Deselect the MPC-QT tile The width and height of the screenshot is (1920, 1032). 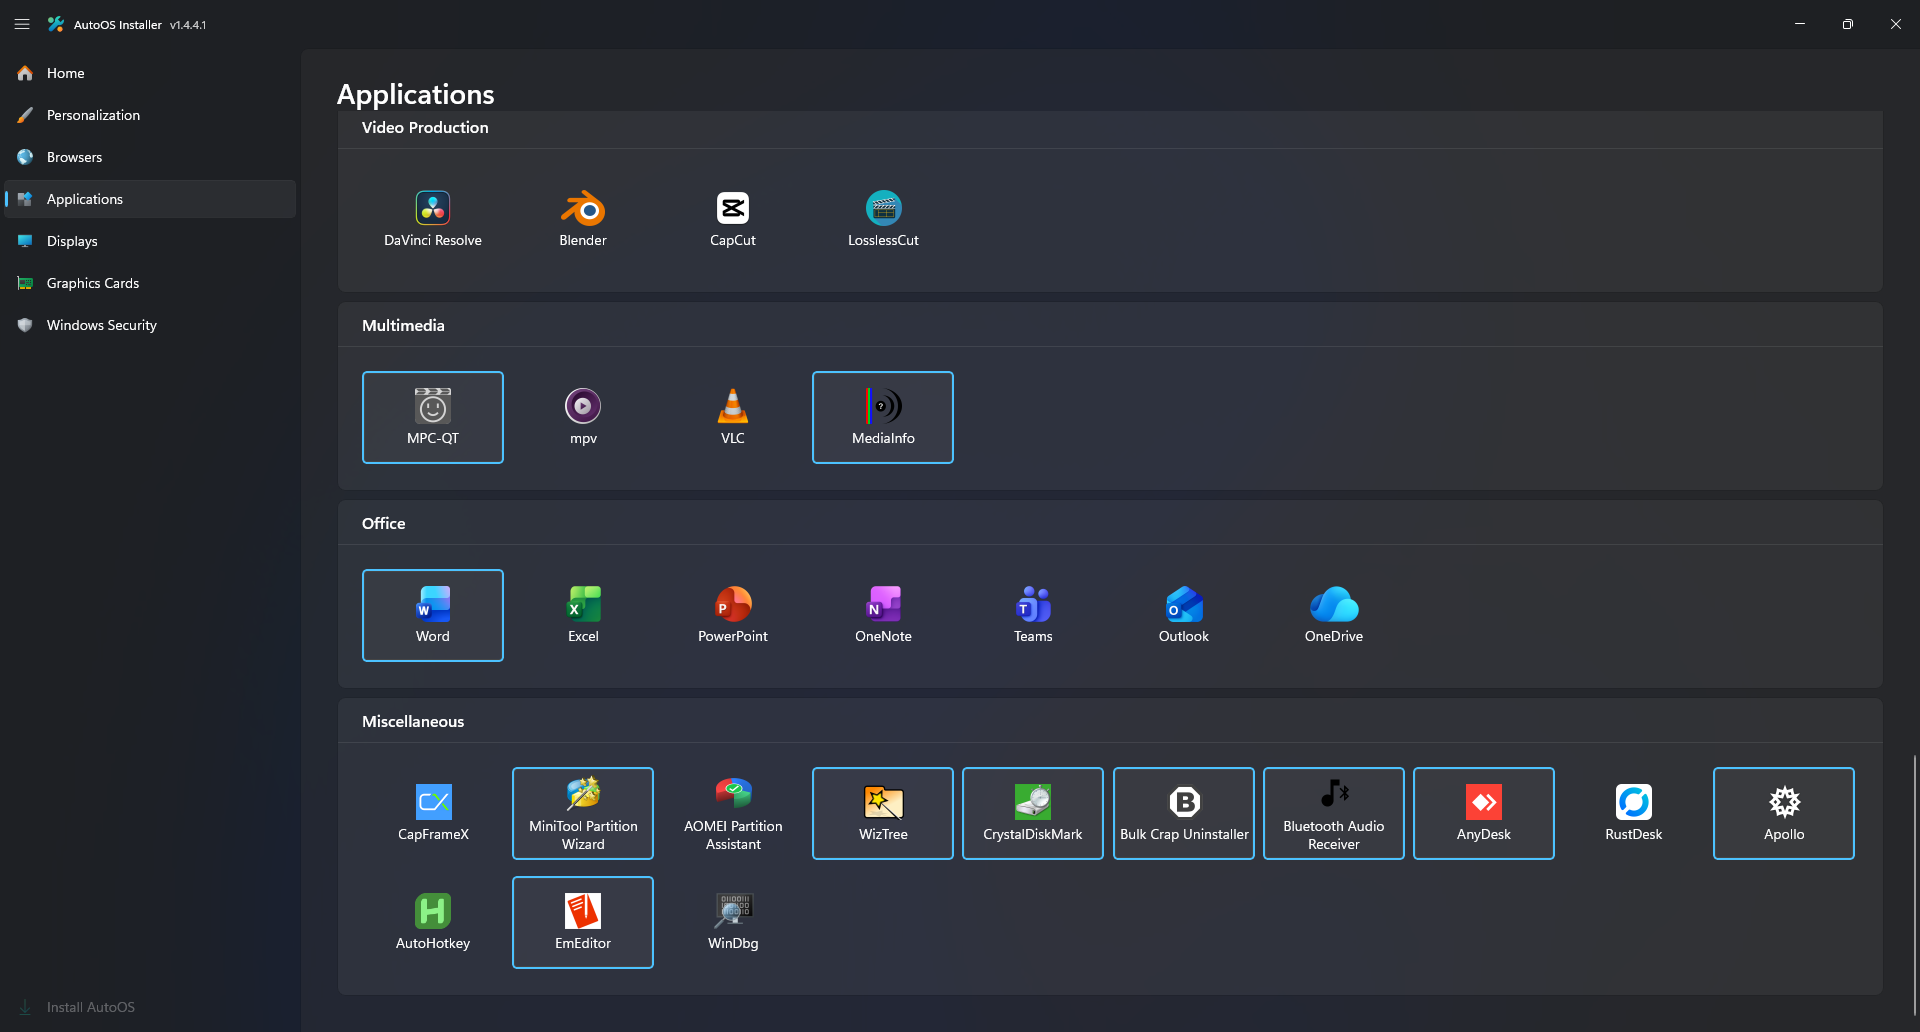pos(433,417)
